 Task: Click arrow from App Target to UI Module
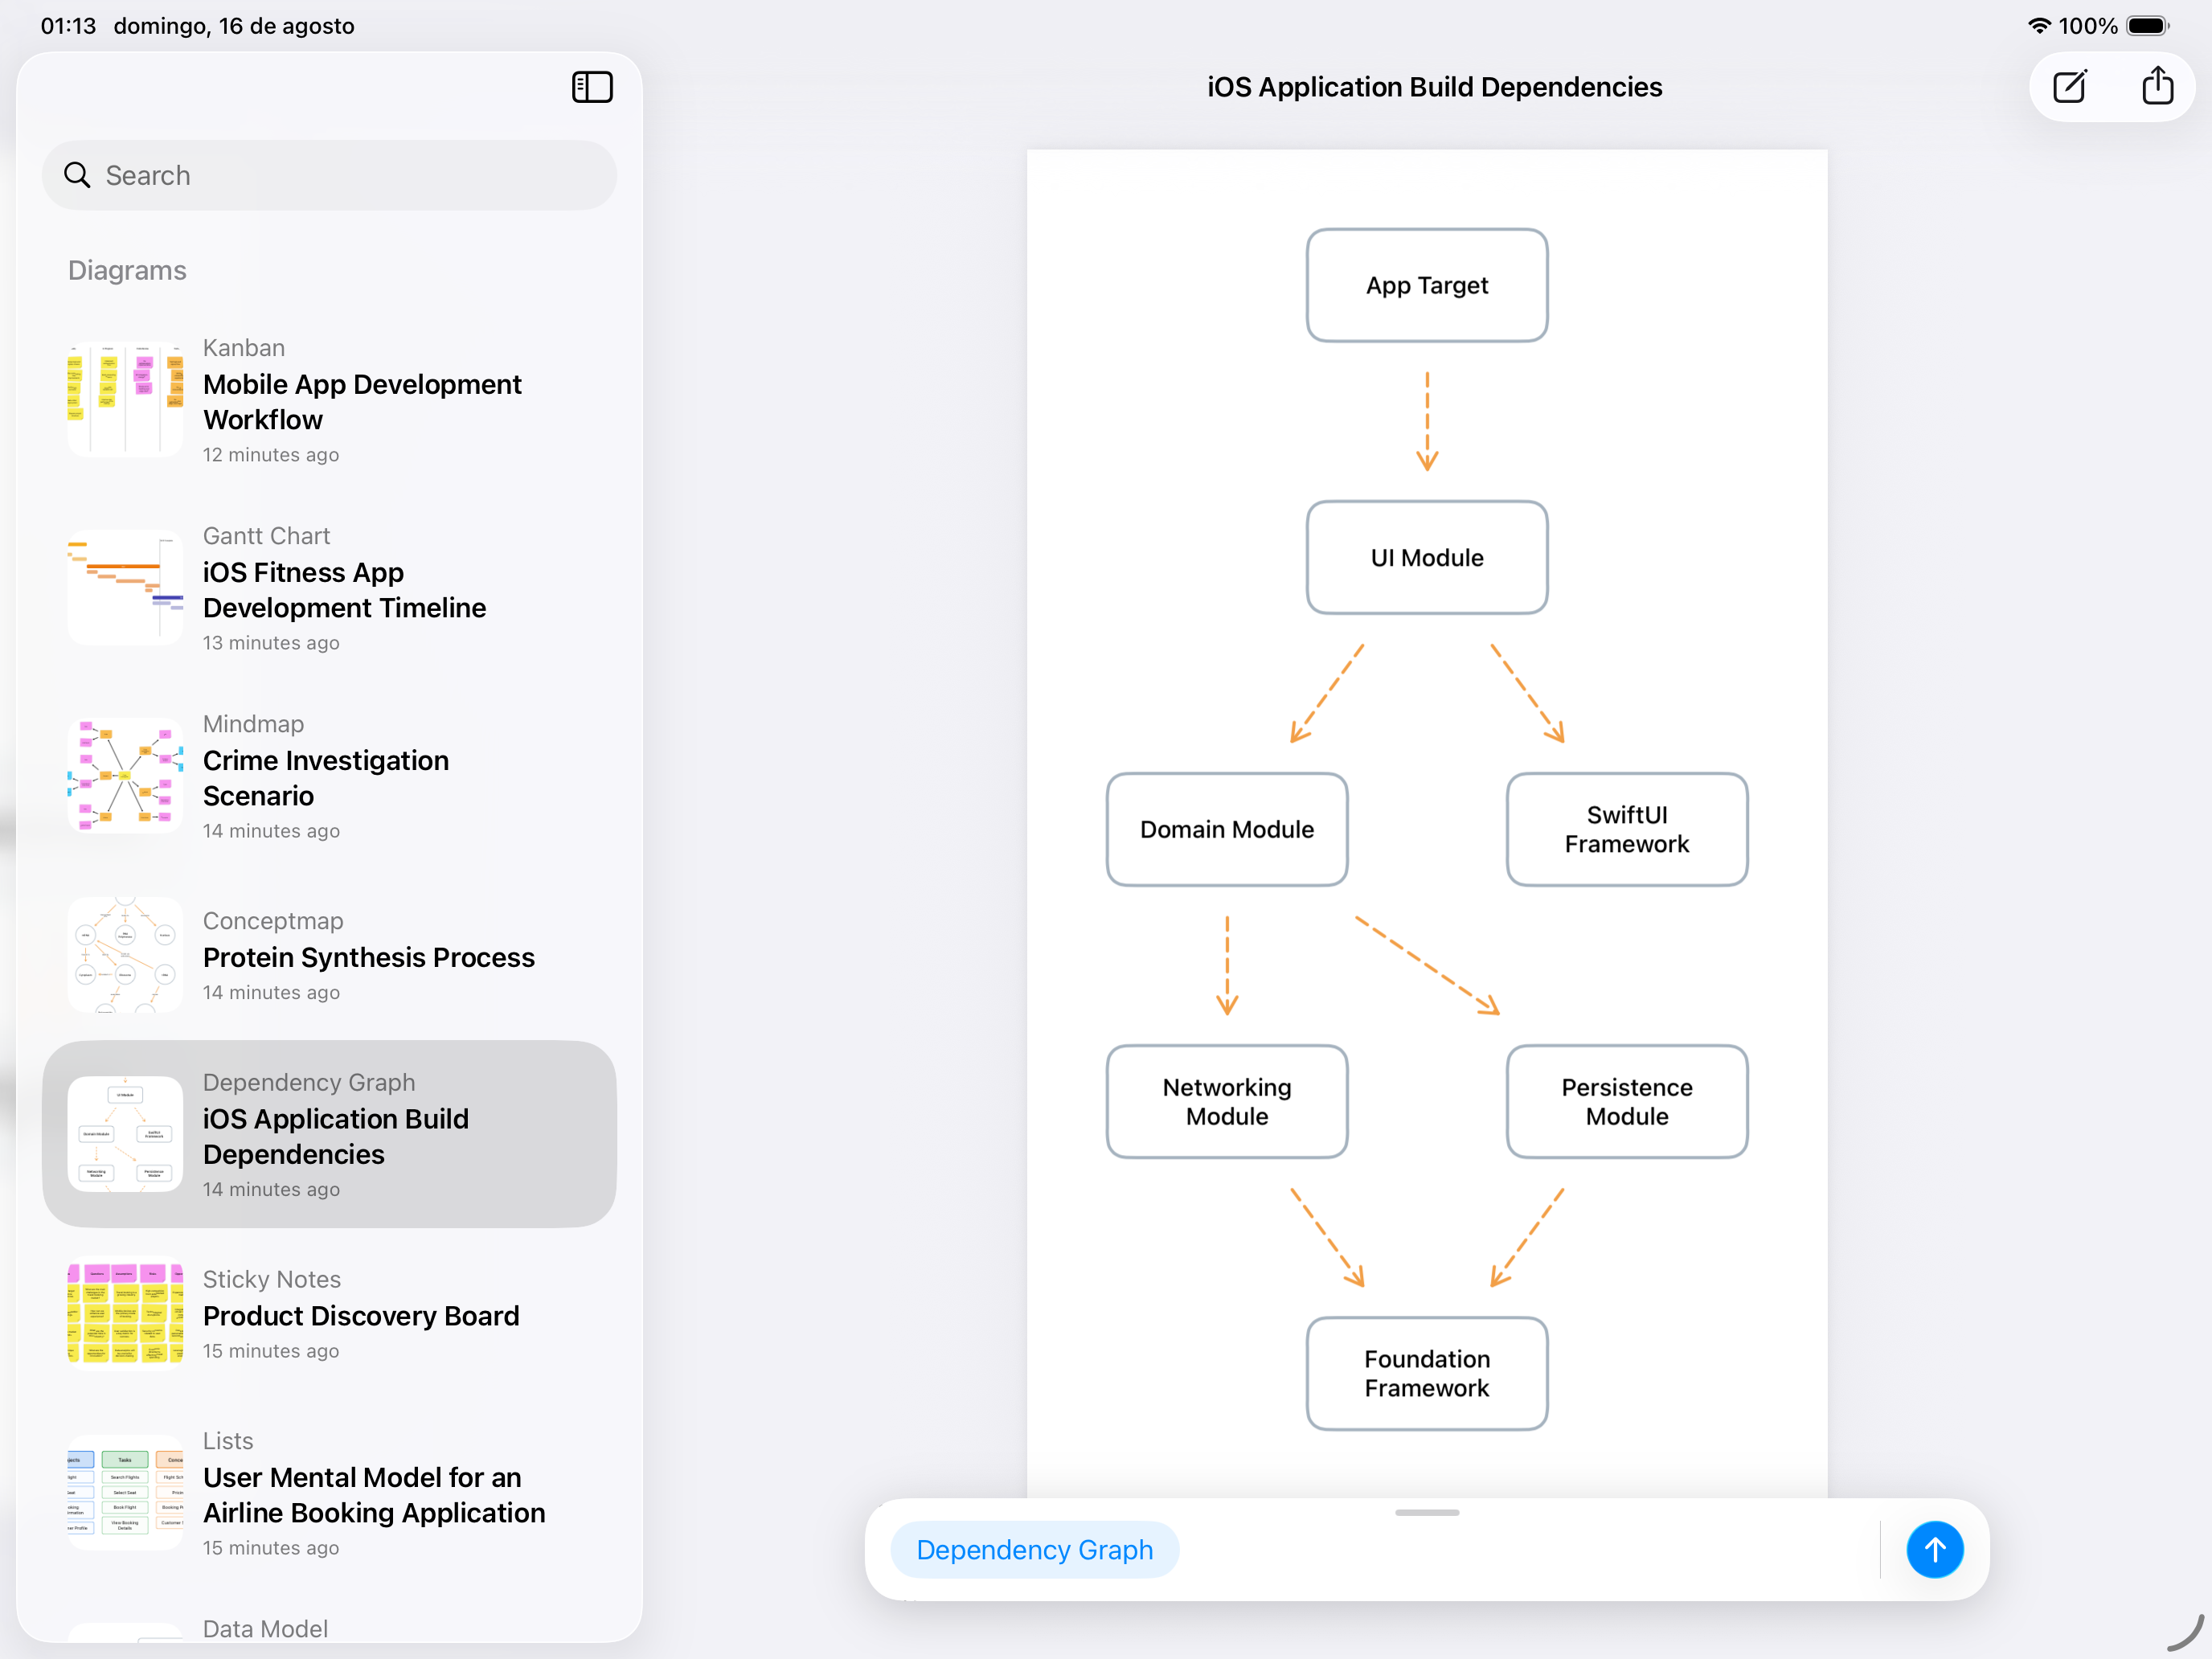pos(1427,421)
